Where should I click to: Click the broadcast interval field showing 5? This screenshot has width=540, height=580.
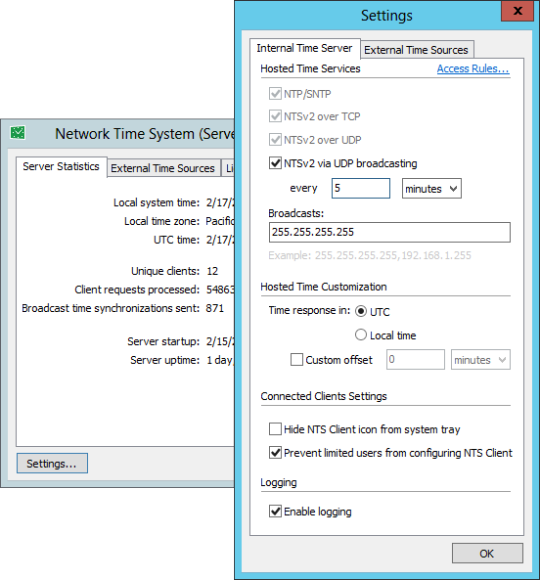point(361,188)
